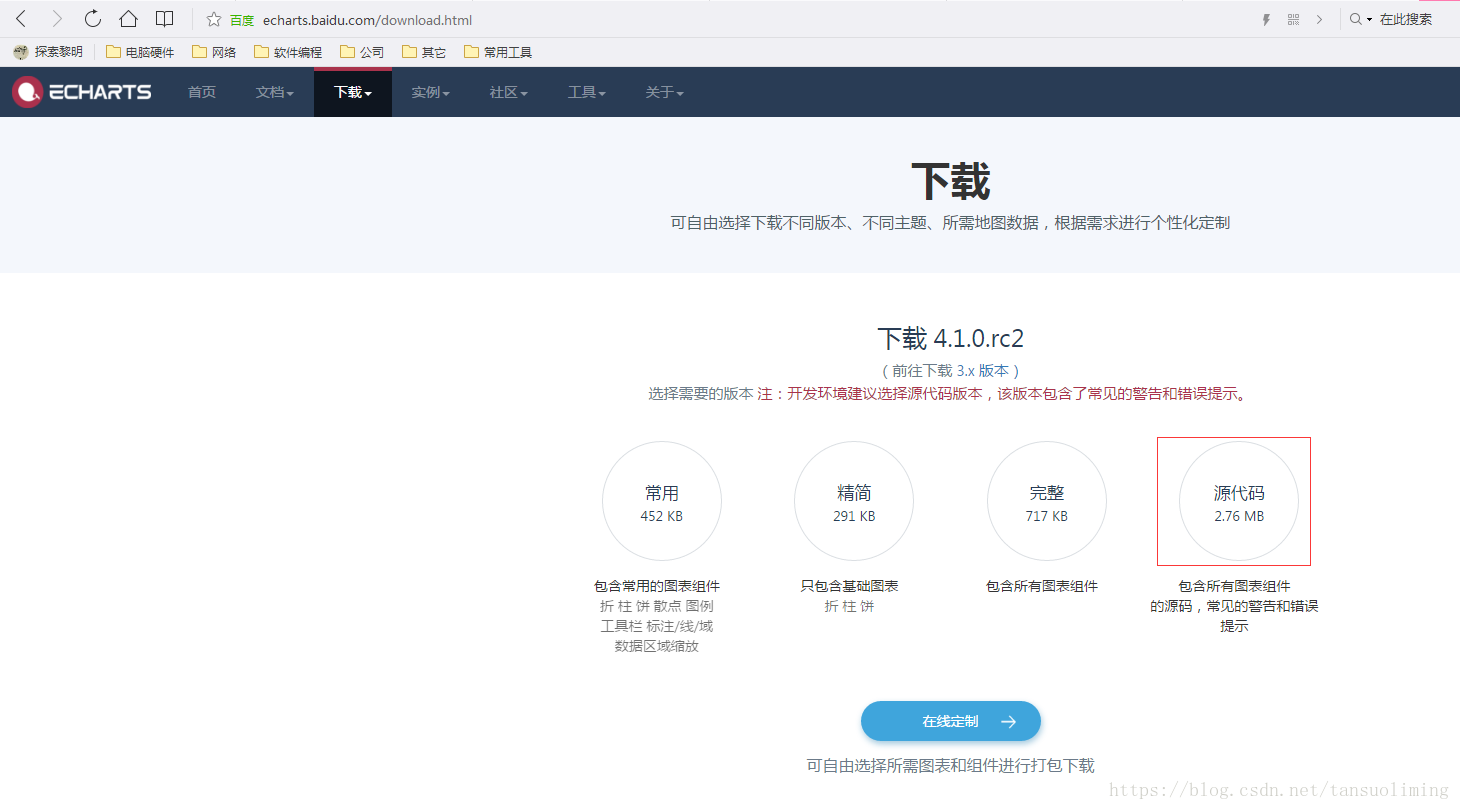Open the 探索黎明 bookmark
Image resolution: width=1460 pixels, height=810 pixels.
48,52
